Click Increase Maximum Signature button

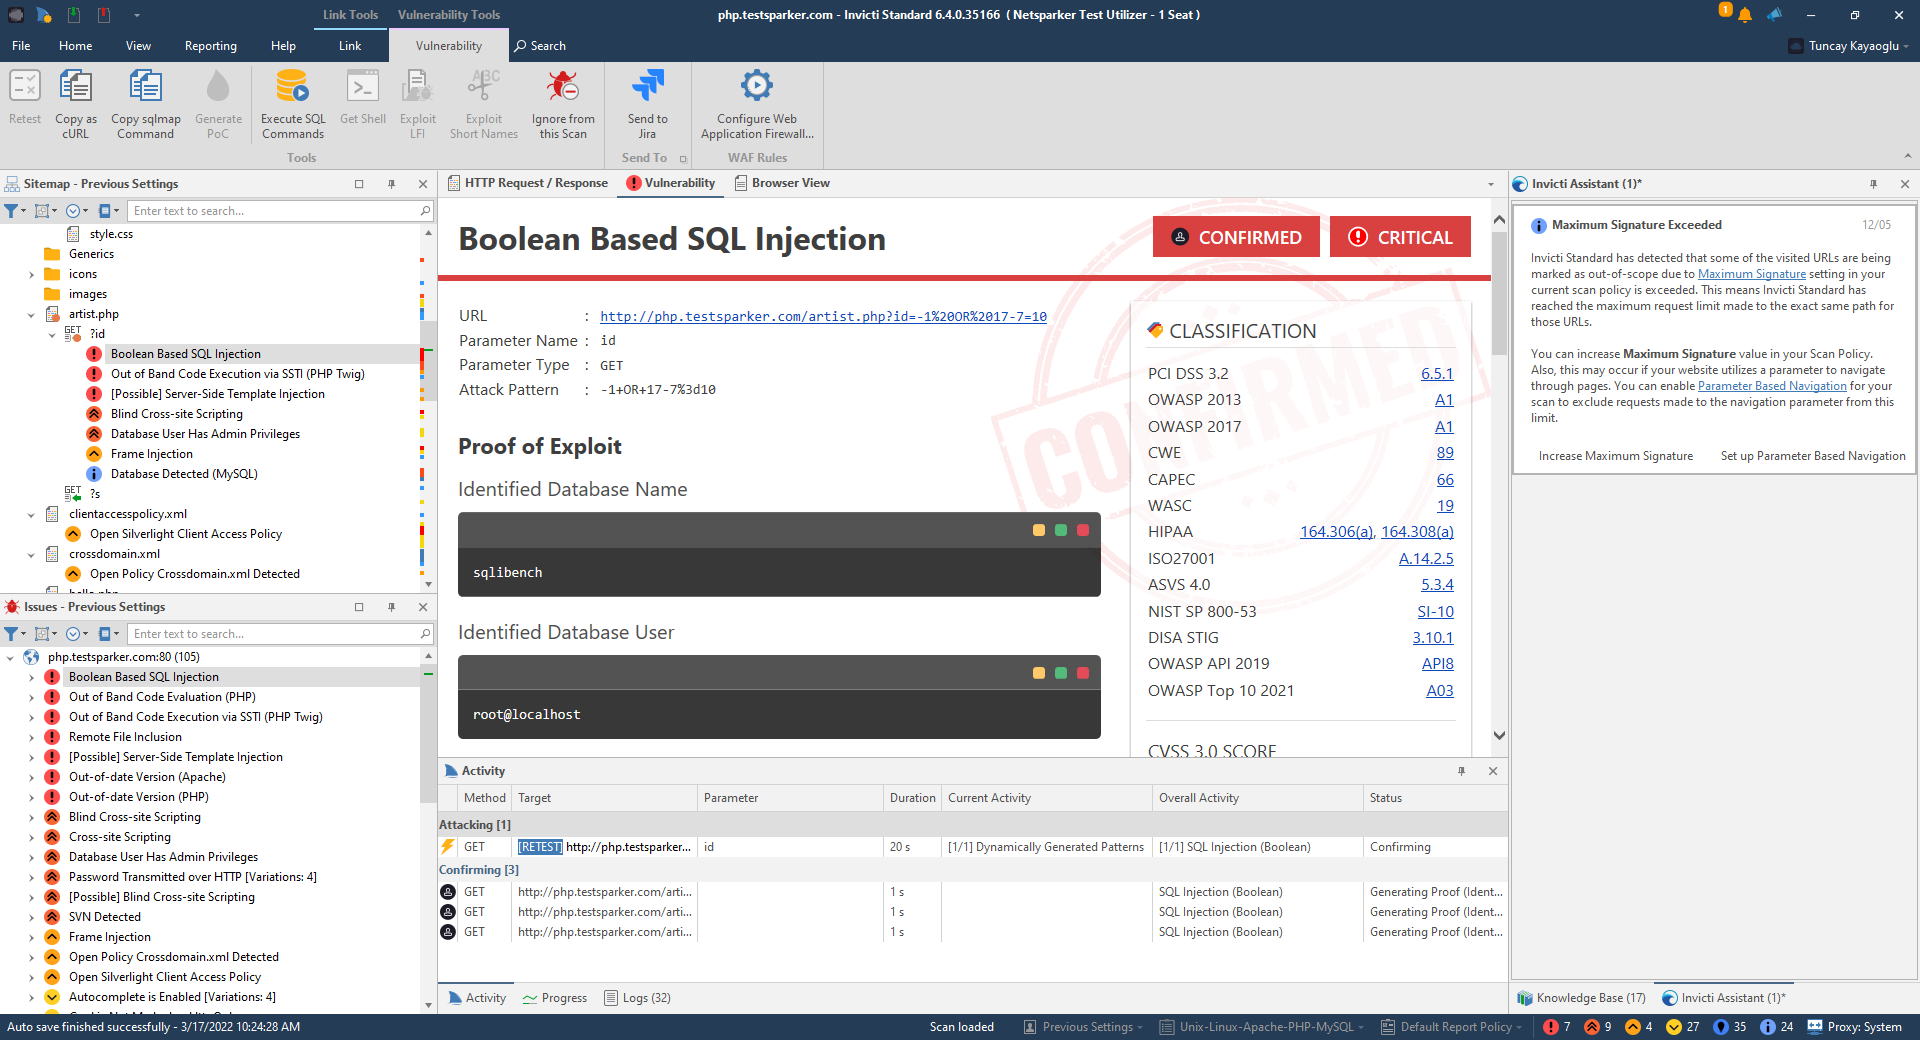point(1615,456)
